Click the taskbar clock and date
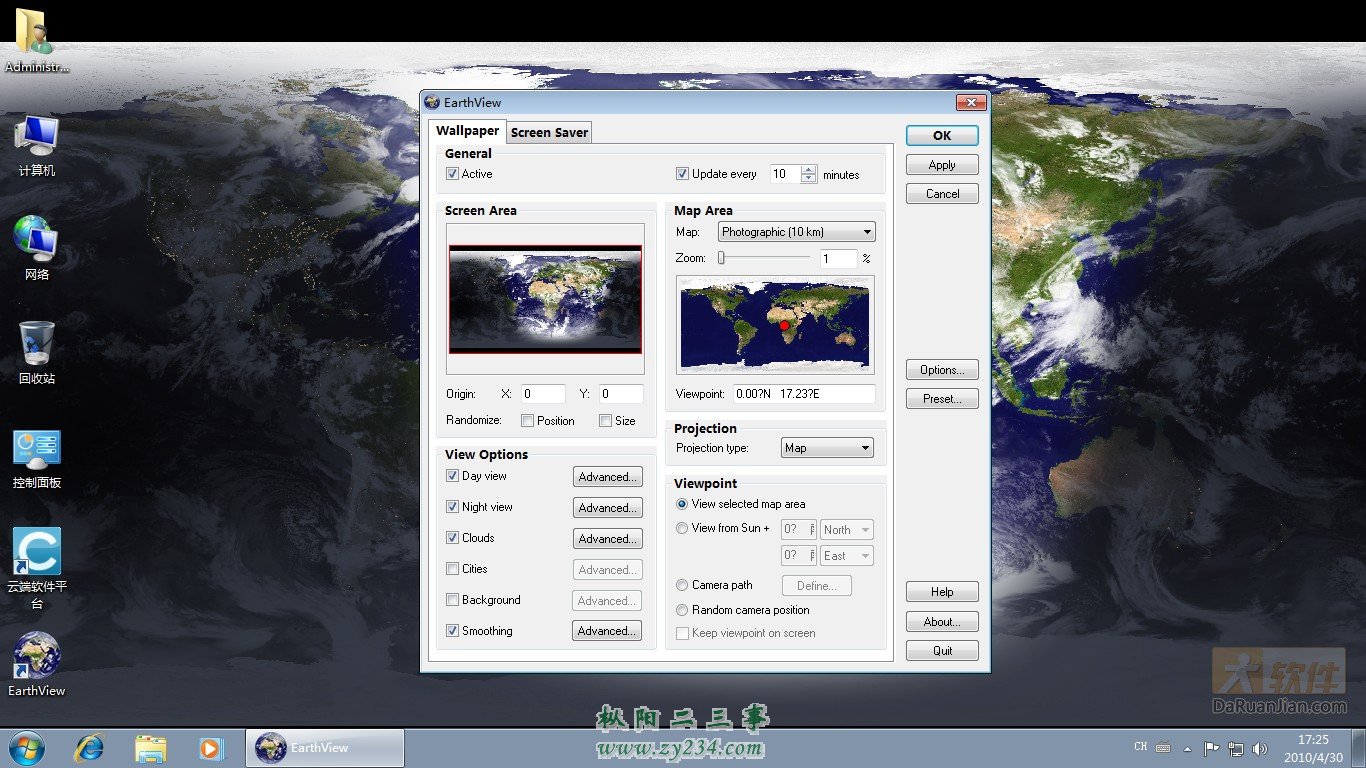Viewport: 1366px width, 768px height. coord(1313,748)
